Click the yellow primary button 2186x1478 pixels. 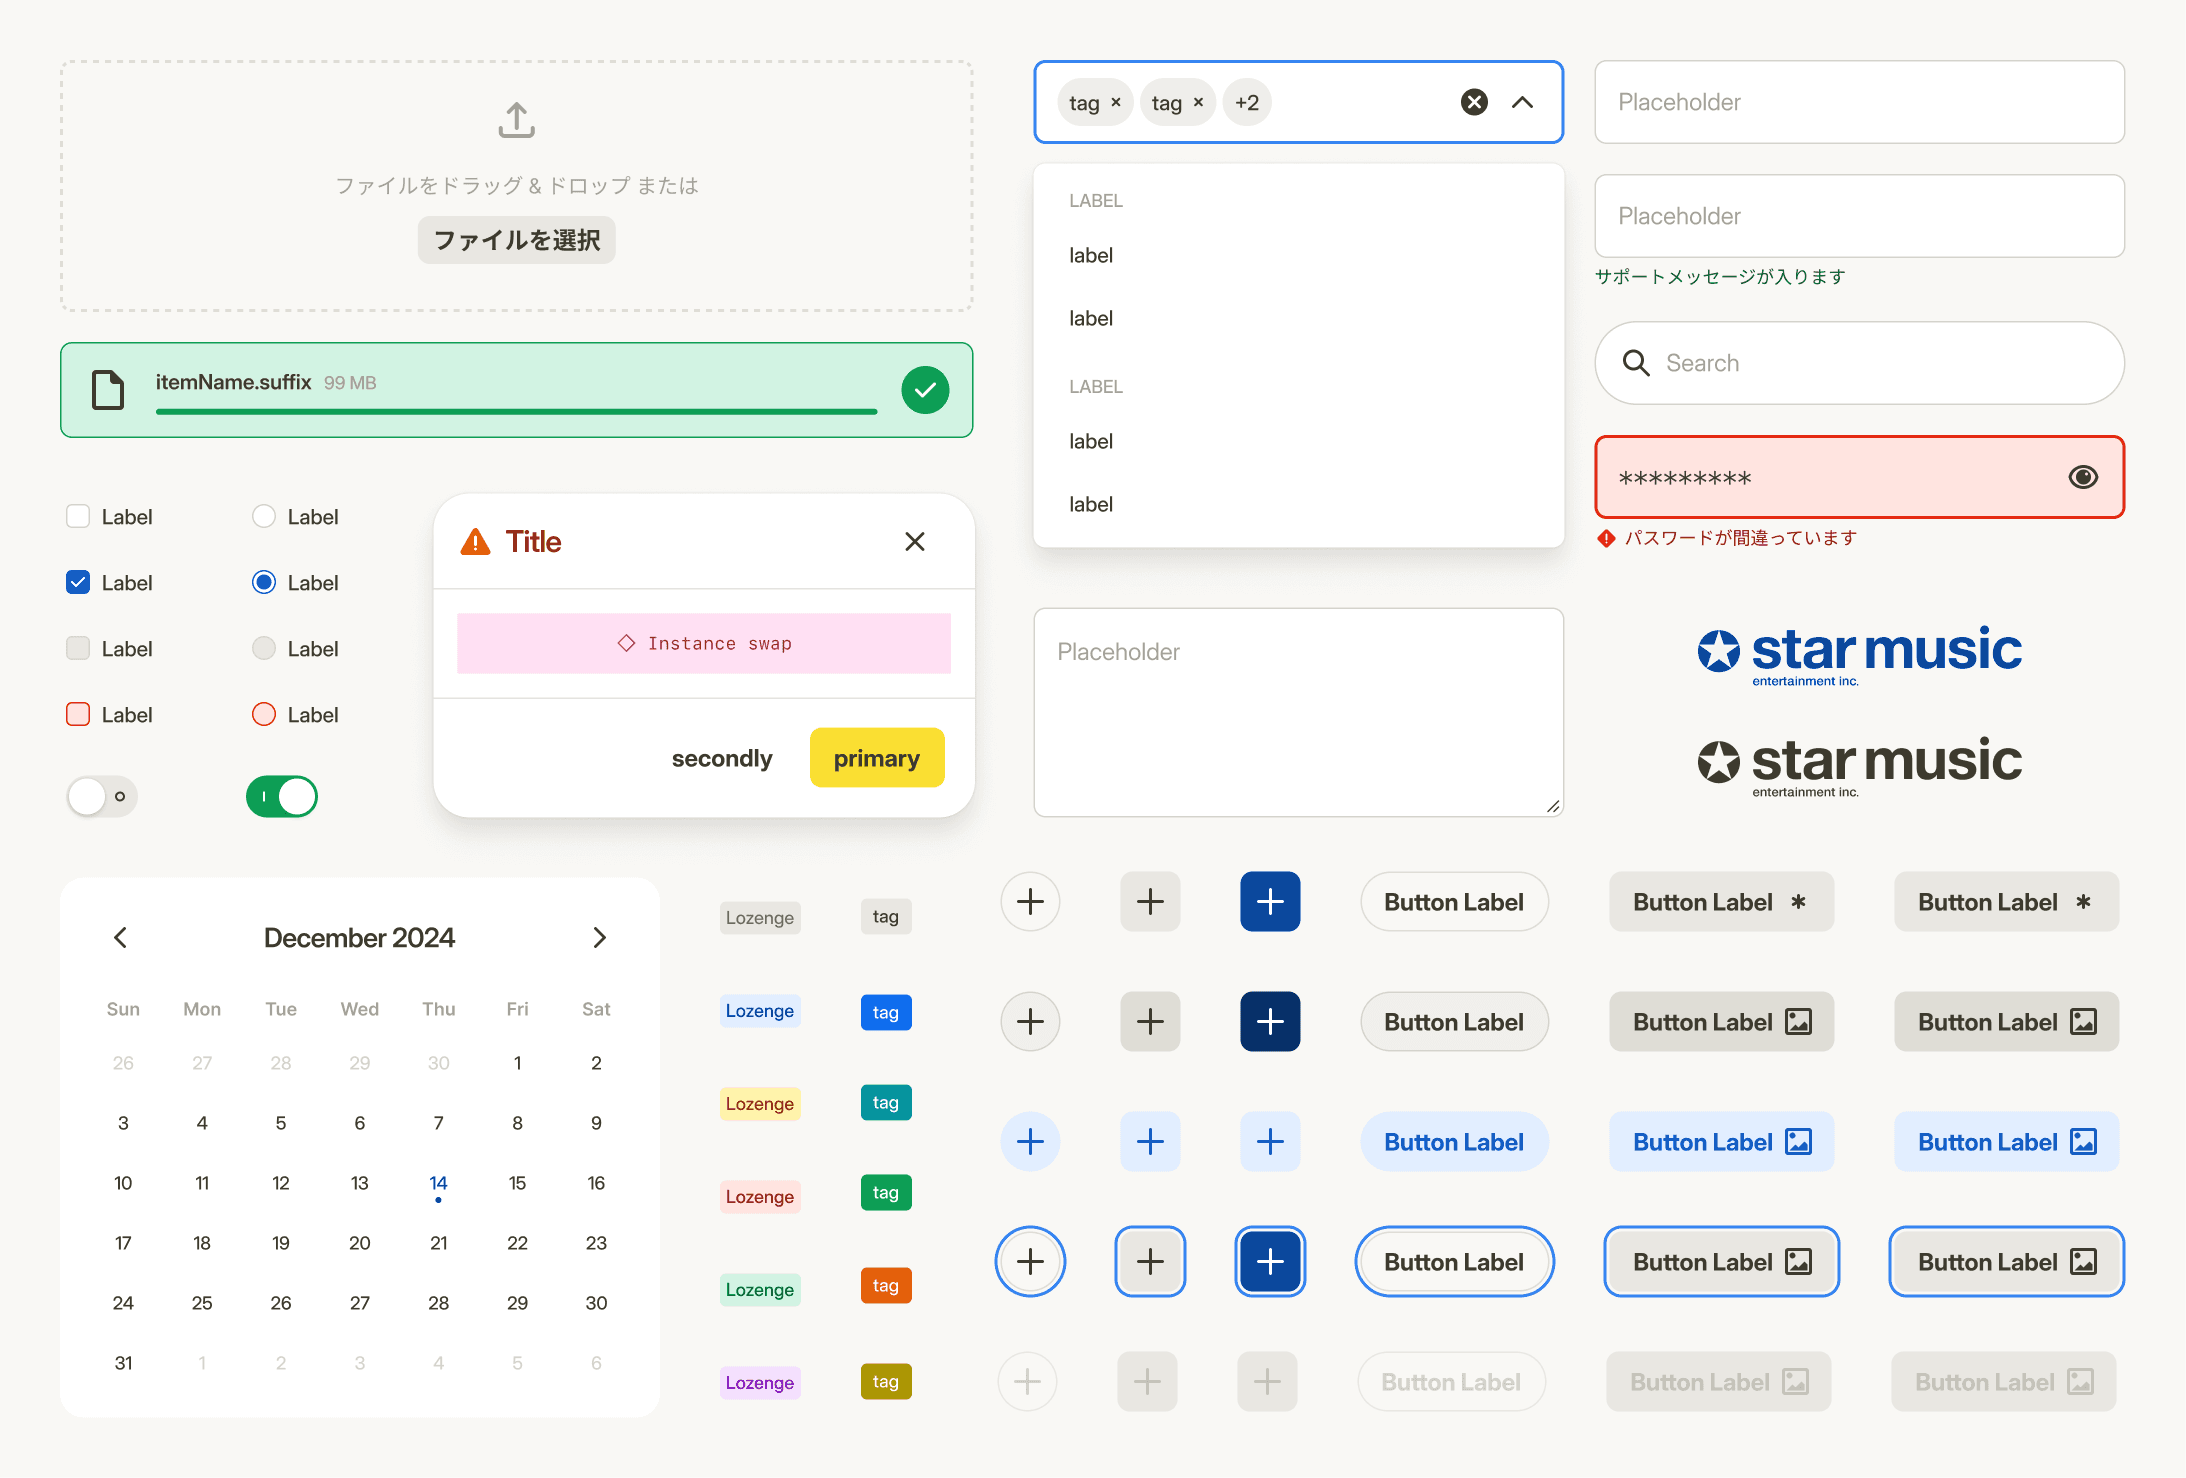[876, 758]
